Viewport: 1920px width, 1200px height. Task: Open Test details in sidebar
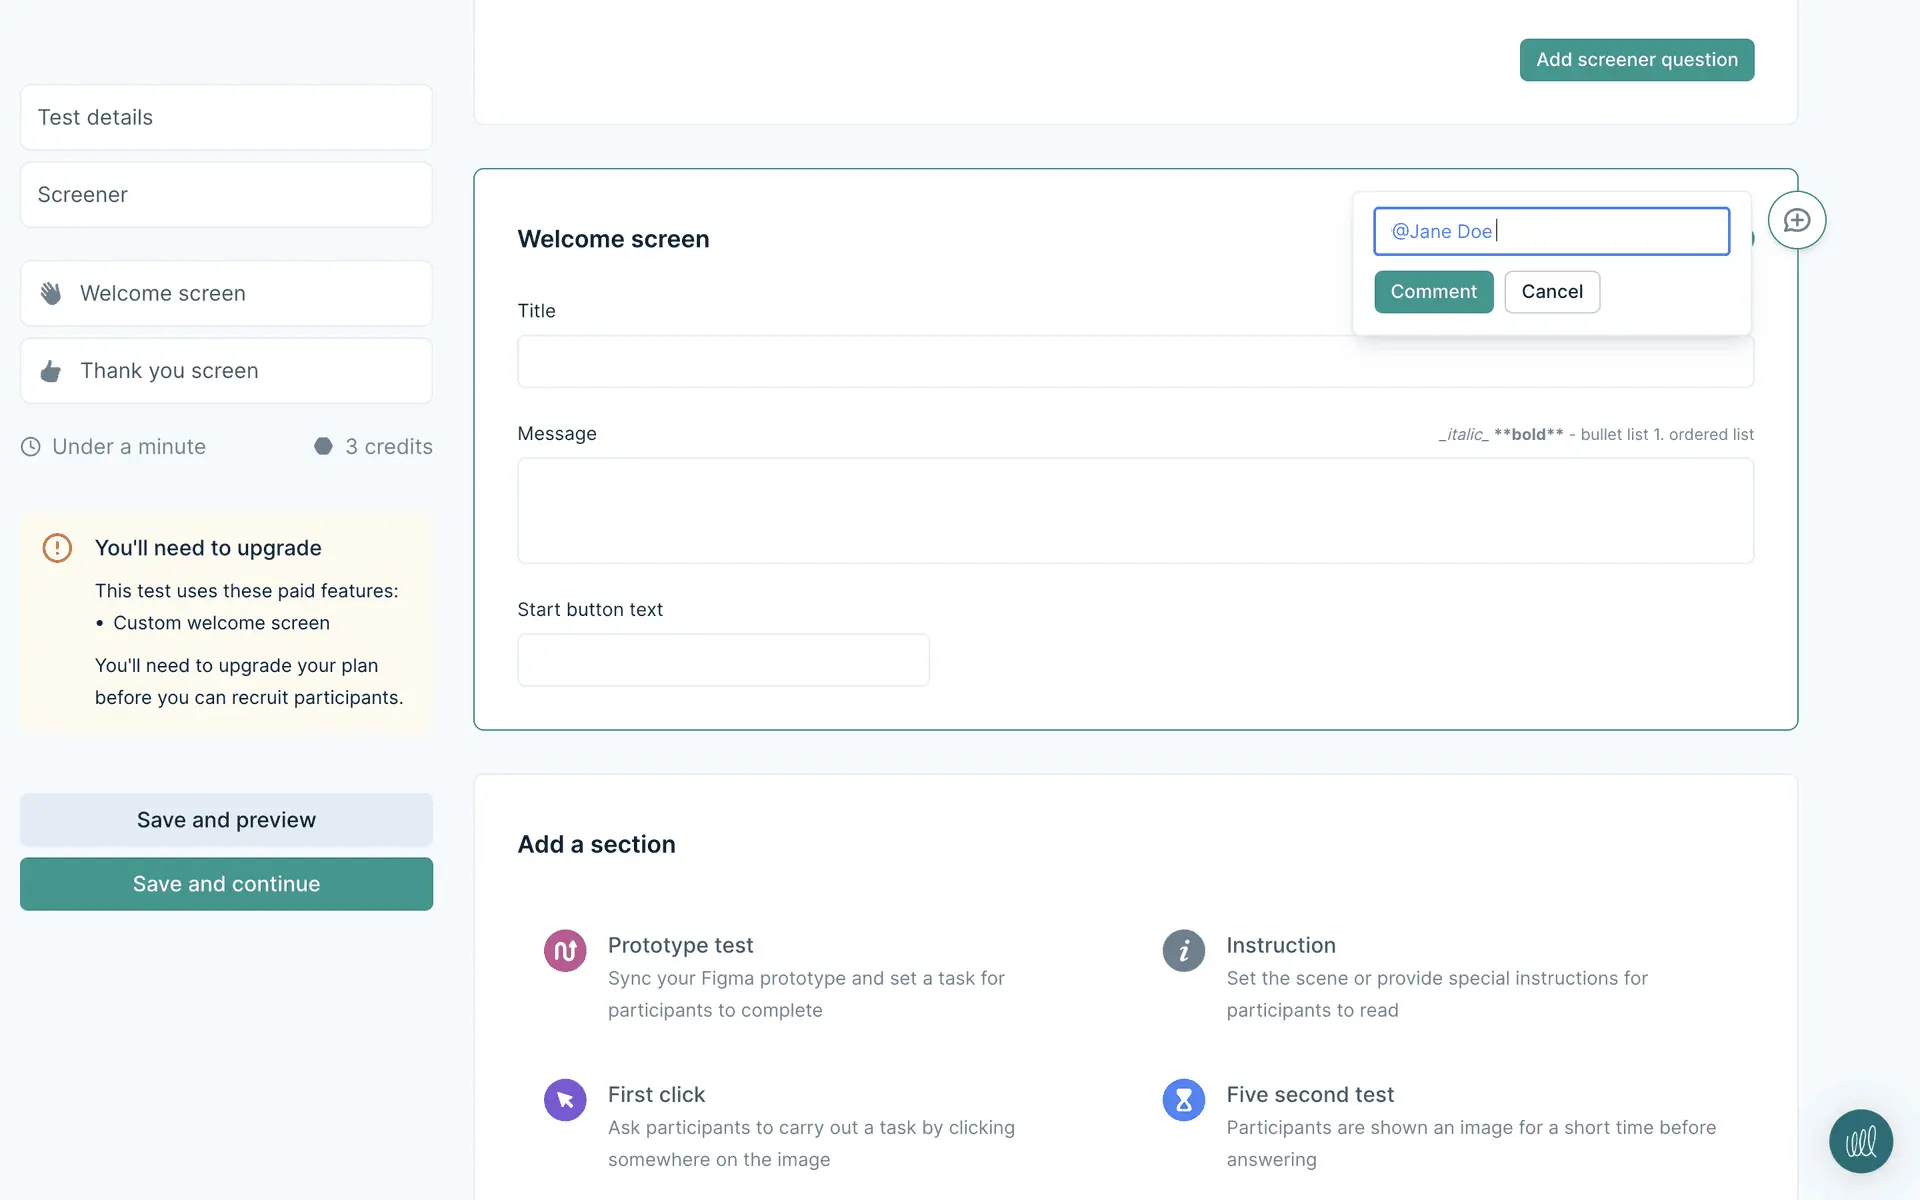pyautogui.click(x=226, y=117)
